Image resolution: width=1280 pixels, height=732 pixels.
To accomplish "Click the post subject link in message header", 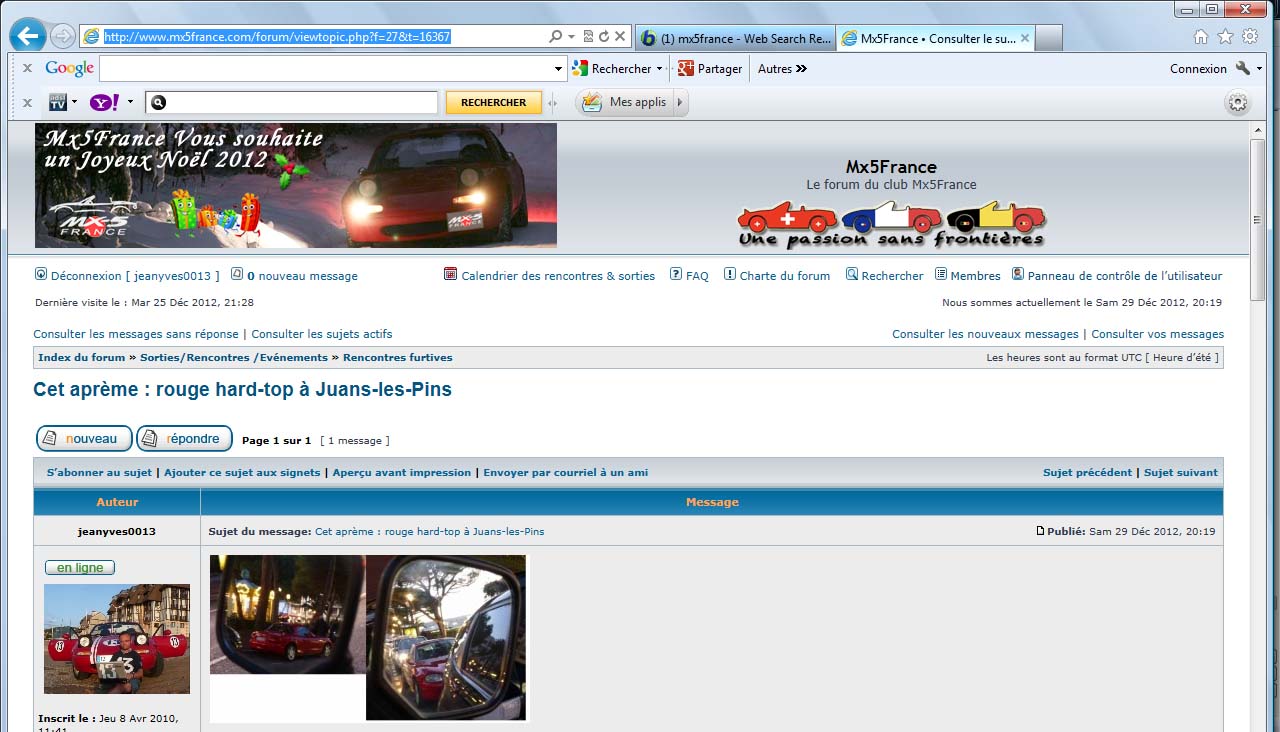I will (430, 531).
